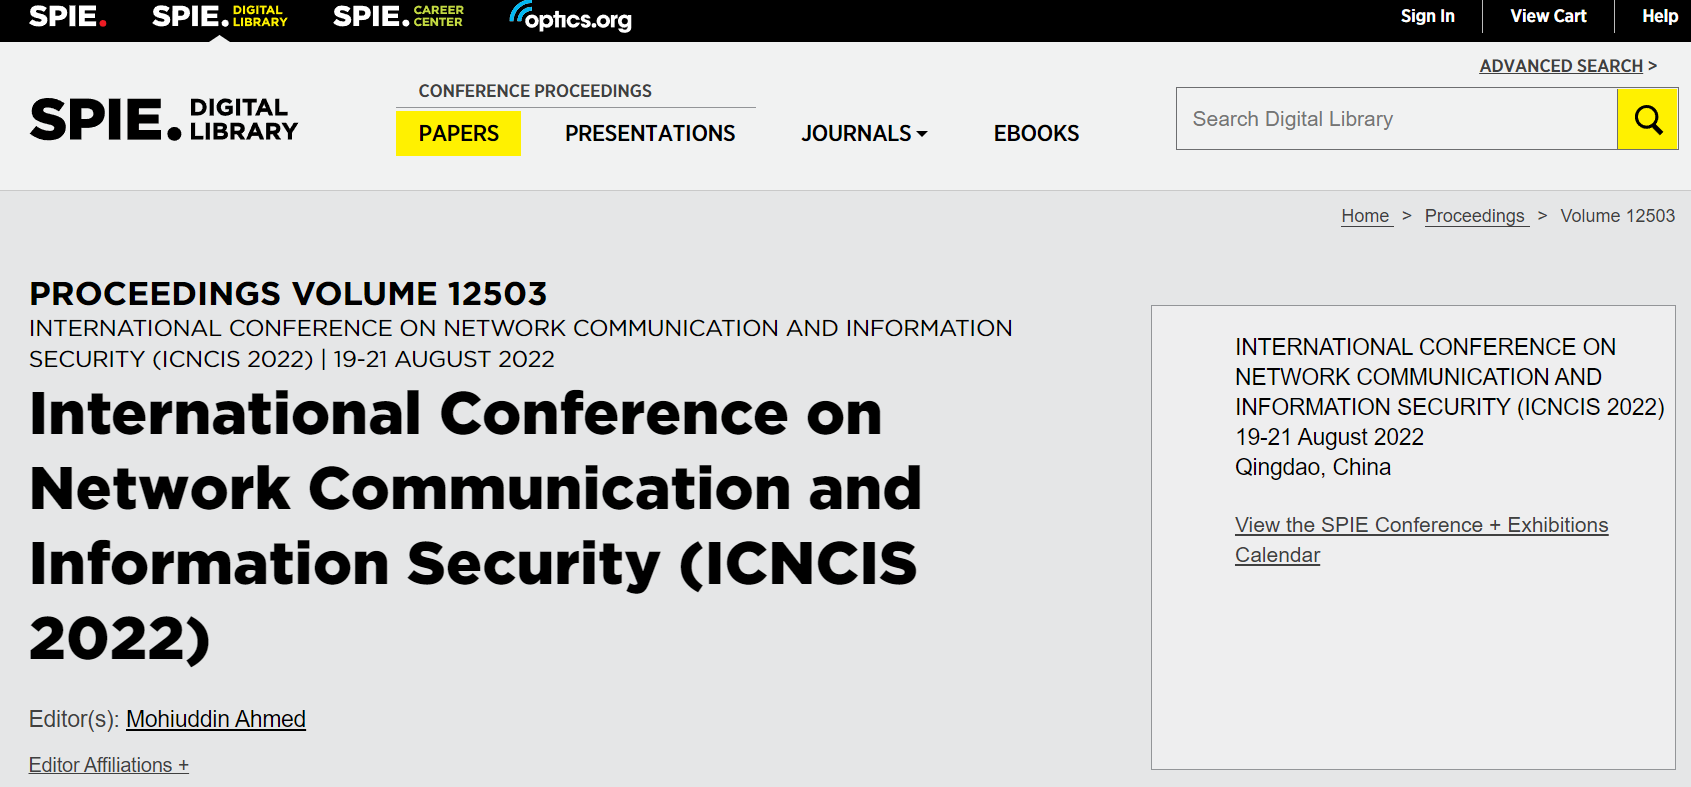Open View Cart
Viewport: 1691px width, 787px height.
click(x=1548, y=16)
